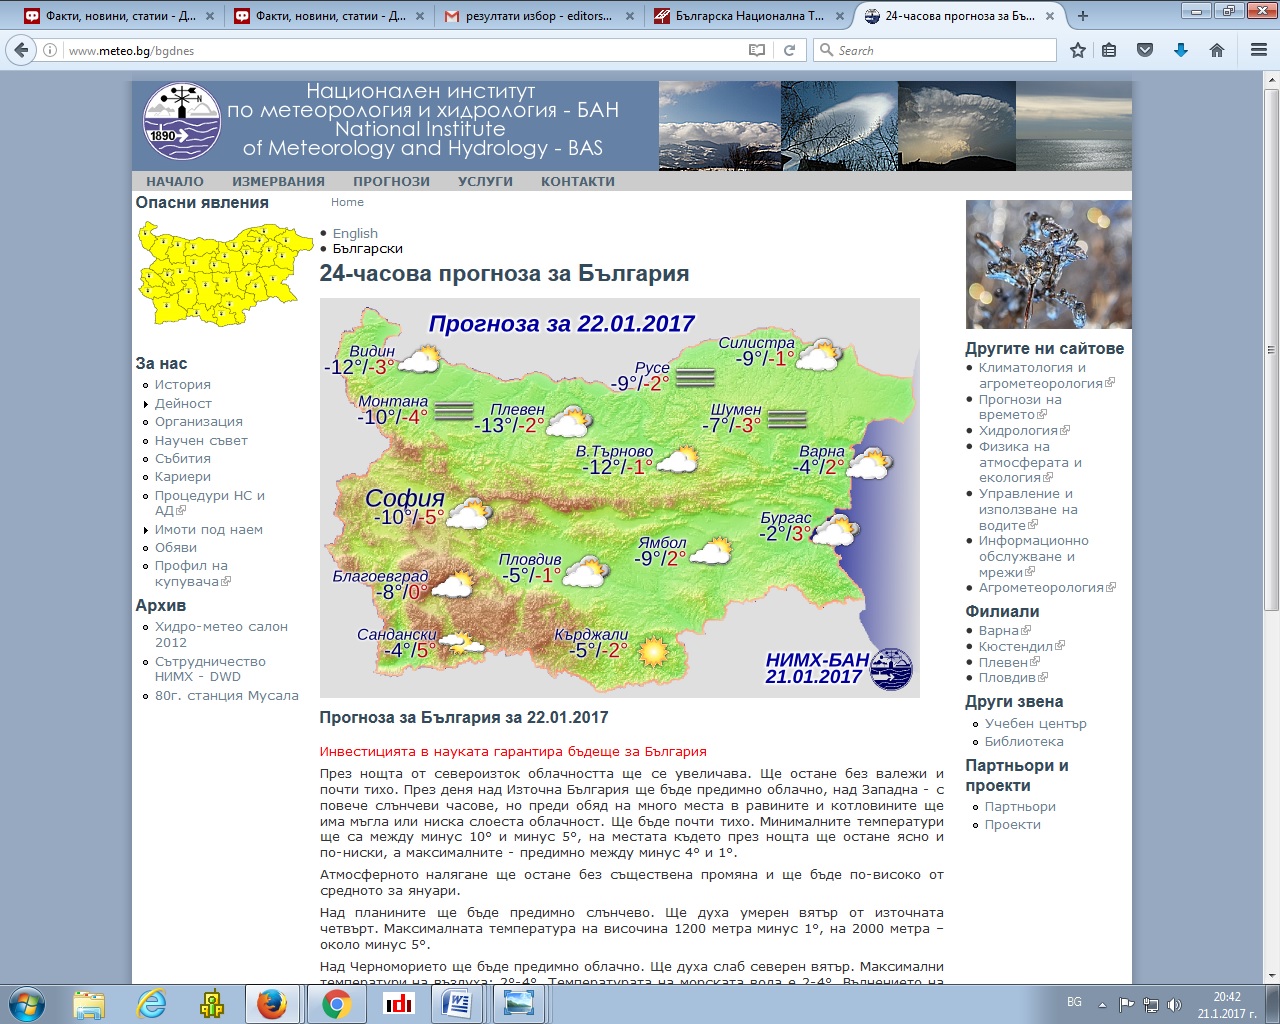The image size is (1280, 1024).
Task: Close the active 24-часова прогноза tab
Action: pos(1050,16)
